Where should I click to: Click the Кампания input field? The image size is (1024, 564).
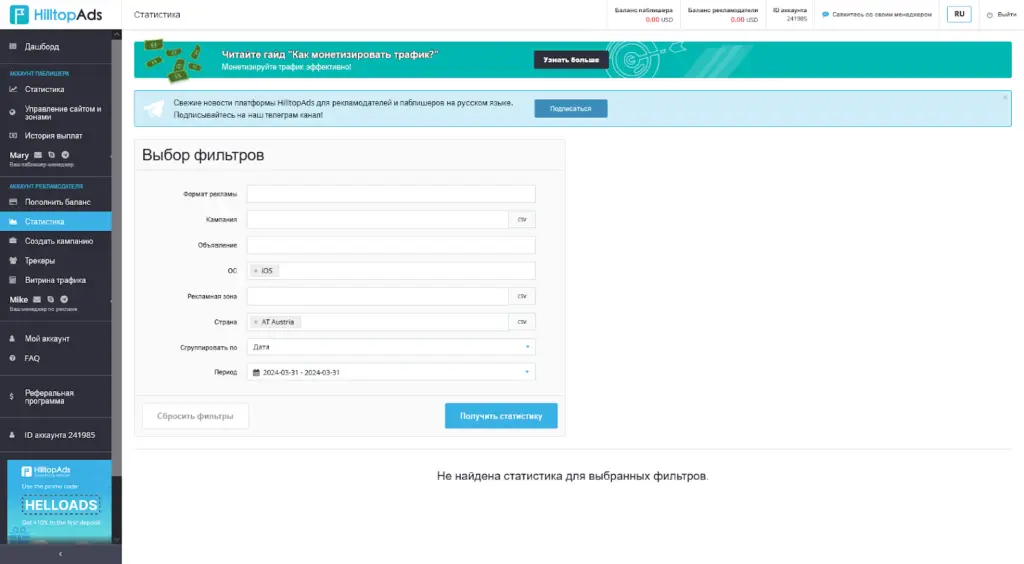pos(377,219)
